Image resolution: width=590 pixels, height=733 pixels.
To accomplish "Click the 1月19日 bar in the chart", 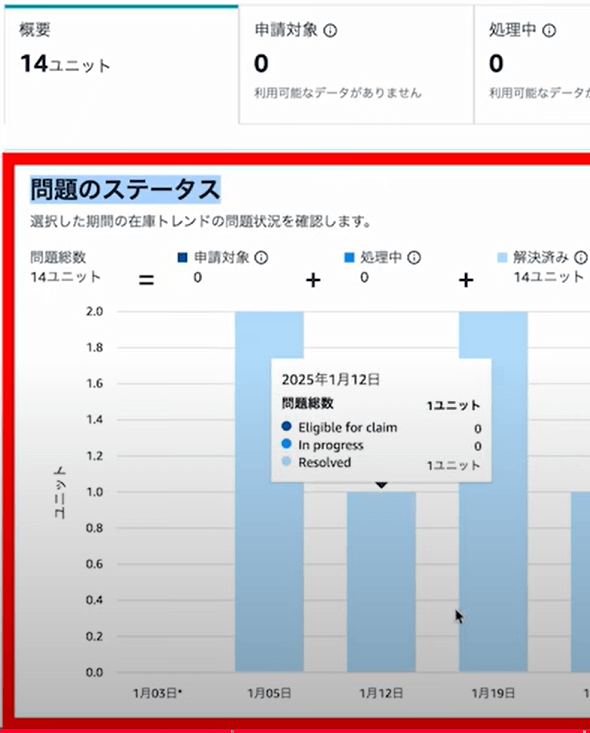I will point(494,492).
